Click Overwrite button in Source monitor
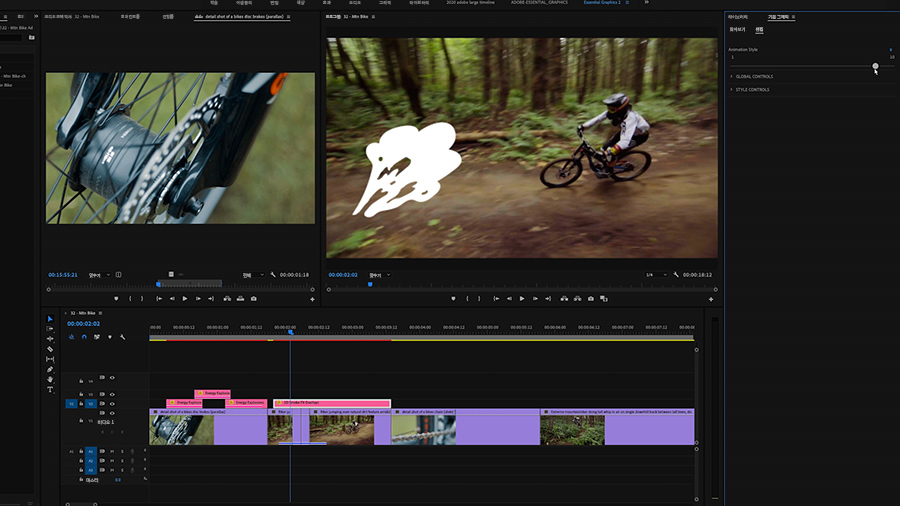 coord(240,298)
